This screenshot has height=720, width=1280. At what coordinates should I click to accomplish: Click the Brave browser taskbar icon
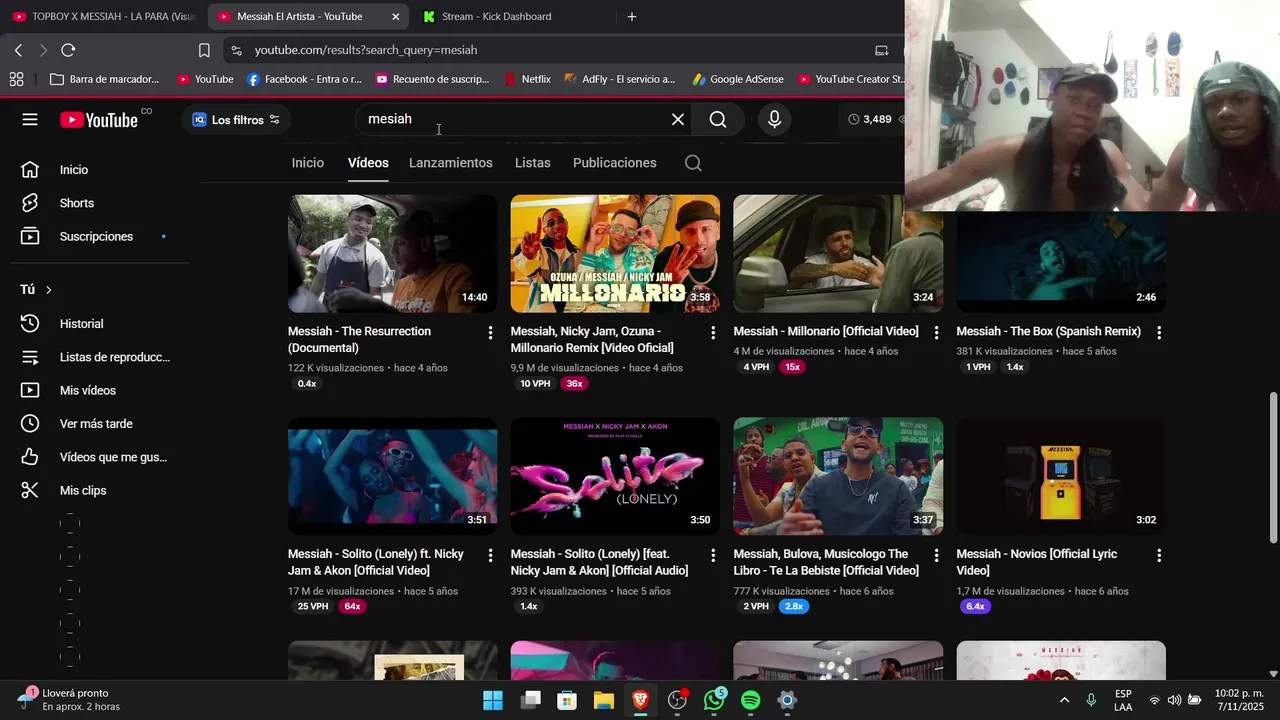[x=640, y=701]
